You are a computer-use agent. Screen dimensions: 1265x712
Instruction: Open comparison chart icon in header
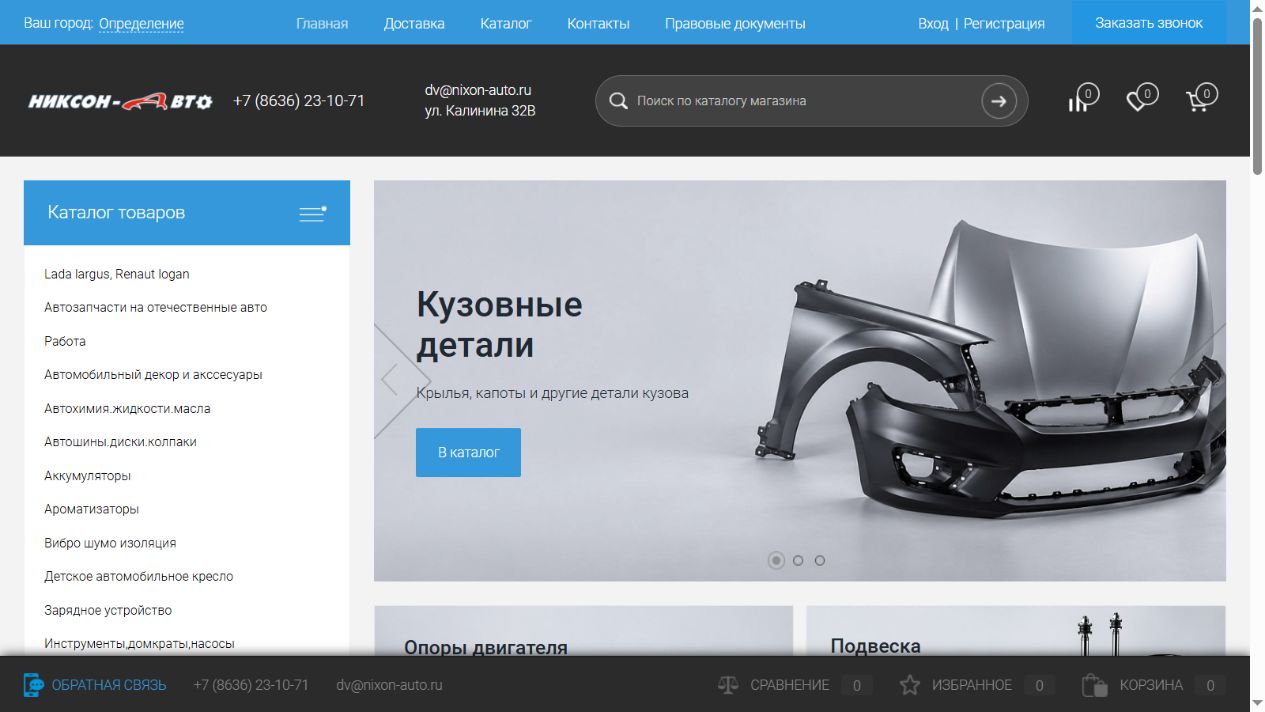click(x=1082, y=99)
